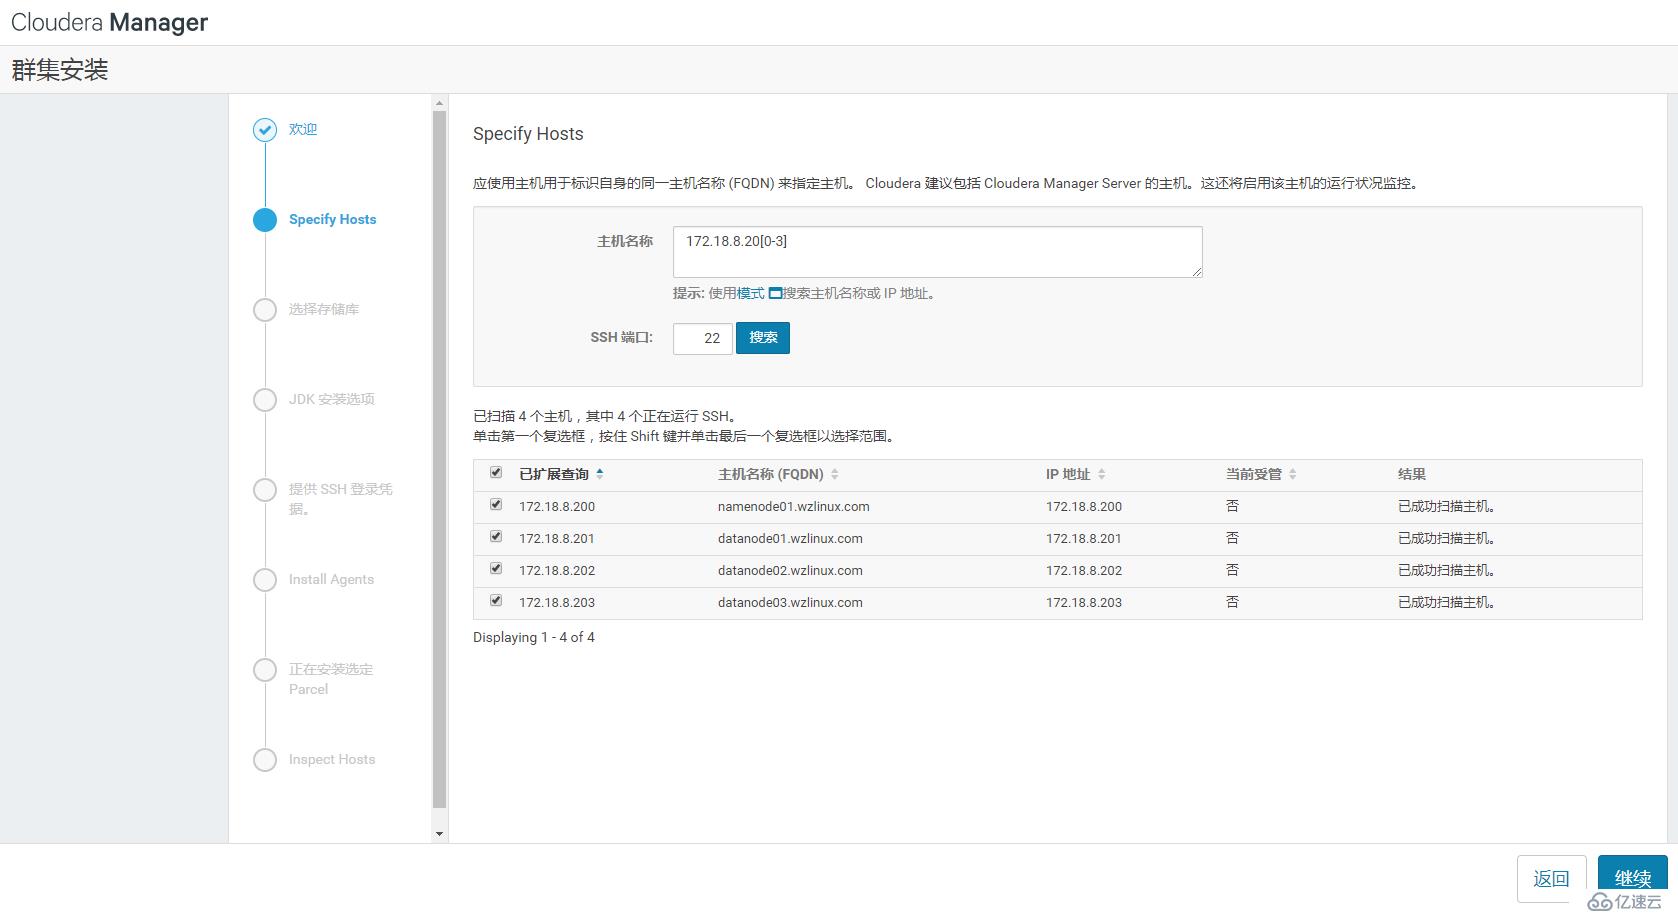This screenshot has height=914, width=1678.
Task: Sort by IP 地址 column arrows
Action: pyautogui.click(x=1101, y=474)
